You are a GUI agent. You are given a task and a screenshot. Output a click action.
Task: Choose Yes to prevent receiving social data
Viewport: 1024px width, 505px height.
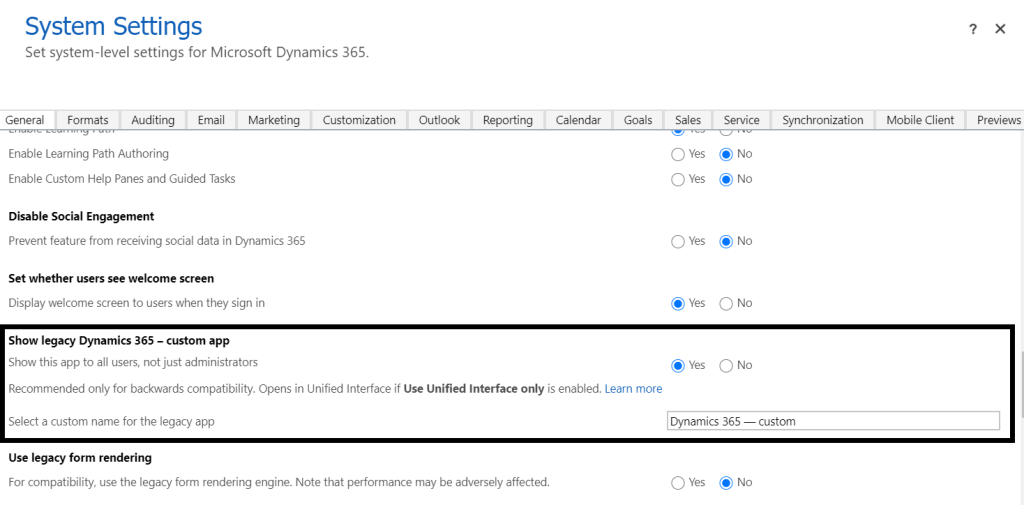click(679, 241)
